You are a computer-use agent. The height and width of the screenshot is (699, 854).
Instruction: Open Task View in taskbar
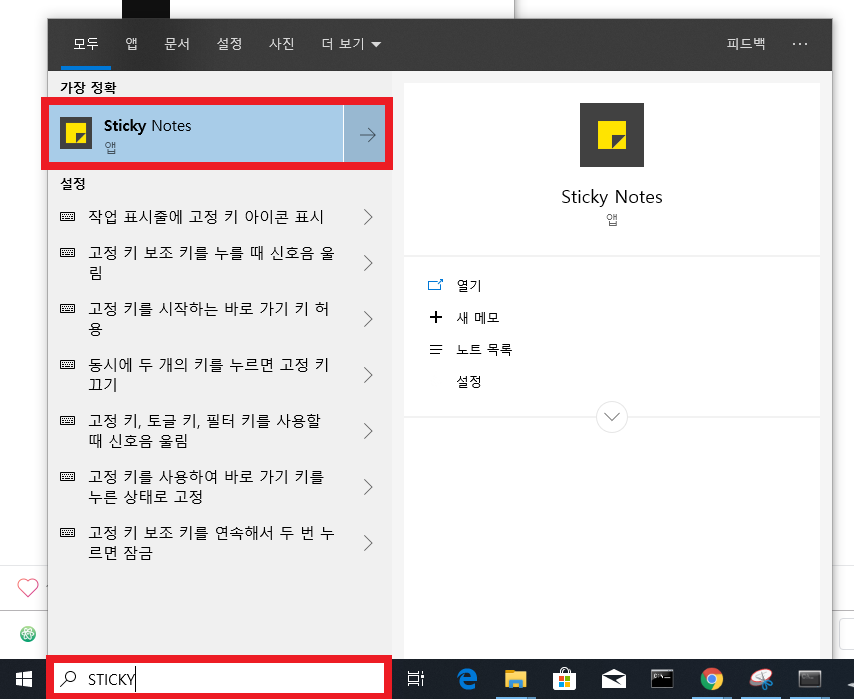click(x=416, y=679)
